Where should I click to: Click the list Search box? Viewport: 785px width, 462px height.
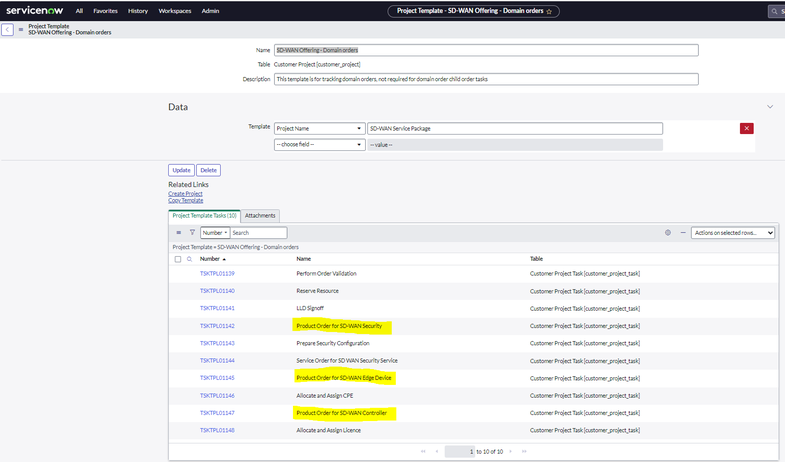point(258,233)
